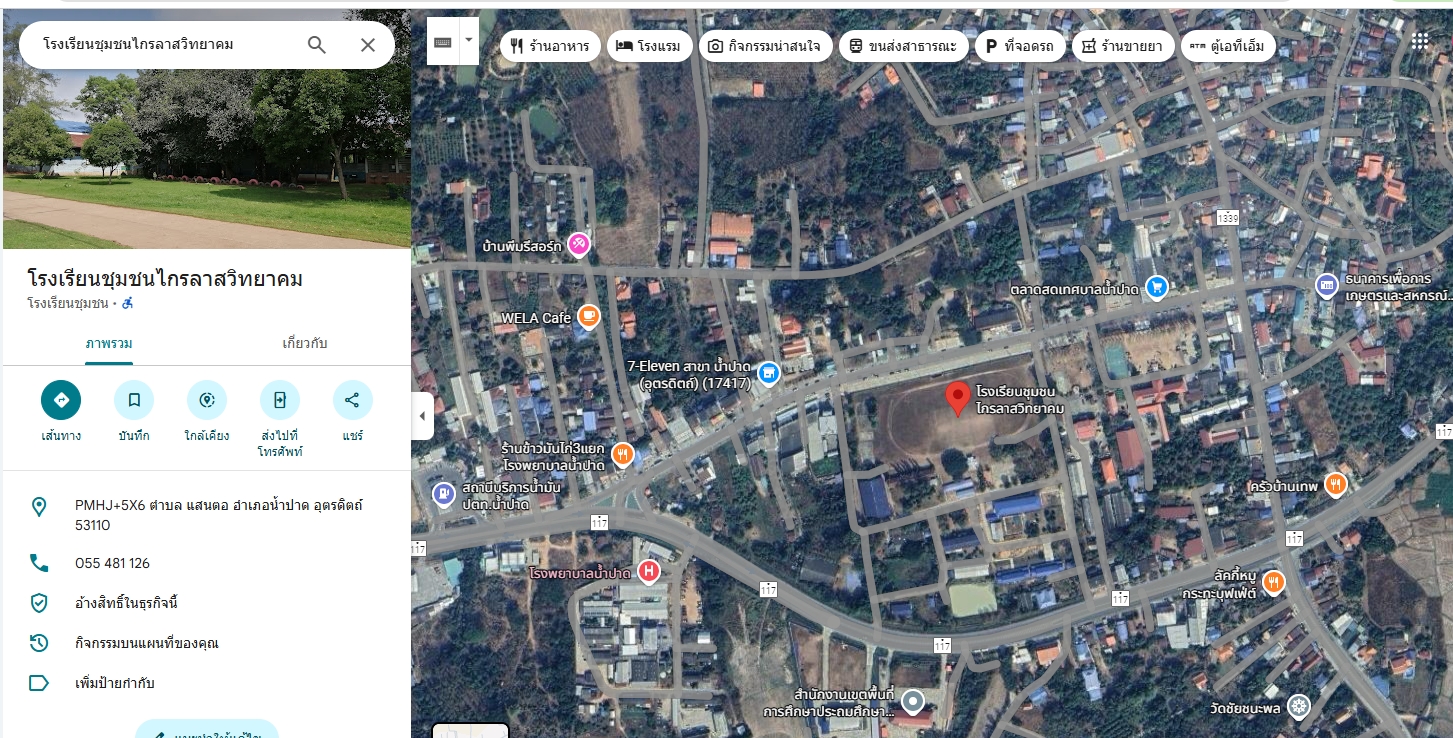Open Google apps grid icon
1453x738 pixels.
point(1420,40)
